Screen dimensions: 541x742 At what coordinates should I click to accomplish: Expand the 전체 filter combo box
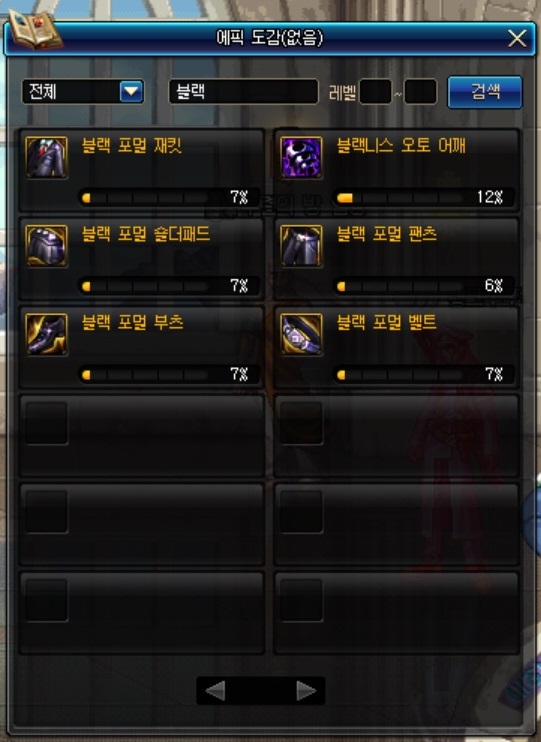point(83,91)
